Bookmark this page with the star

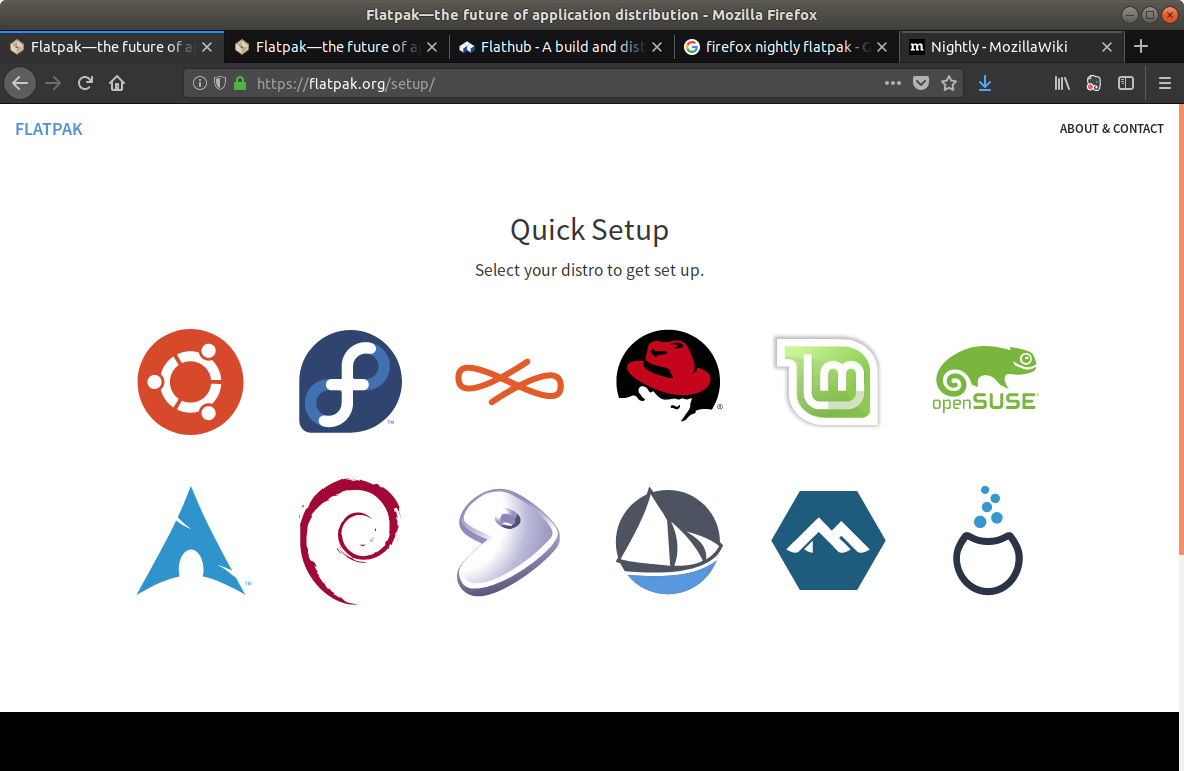click(x=949, y=84)
